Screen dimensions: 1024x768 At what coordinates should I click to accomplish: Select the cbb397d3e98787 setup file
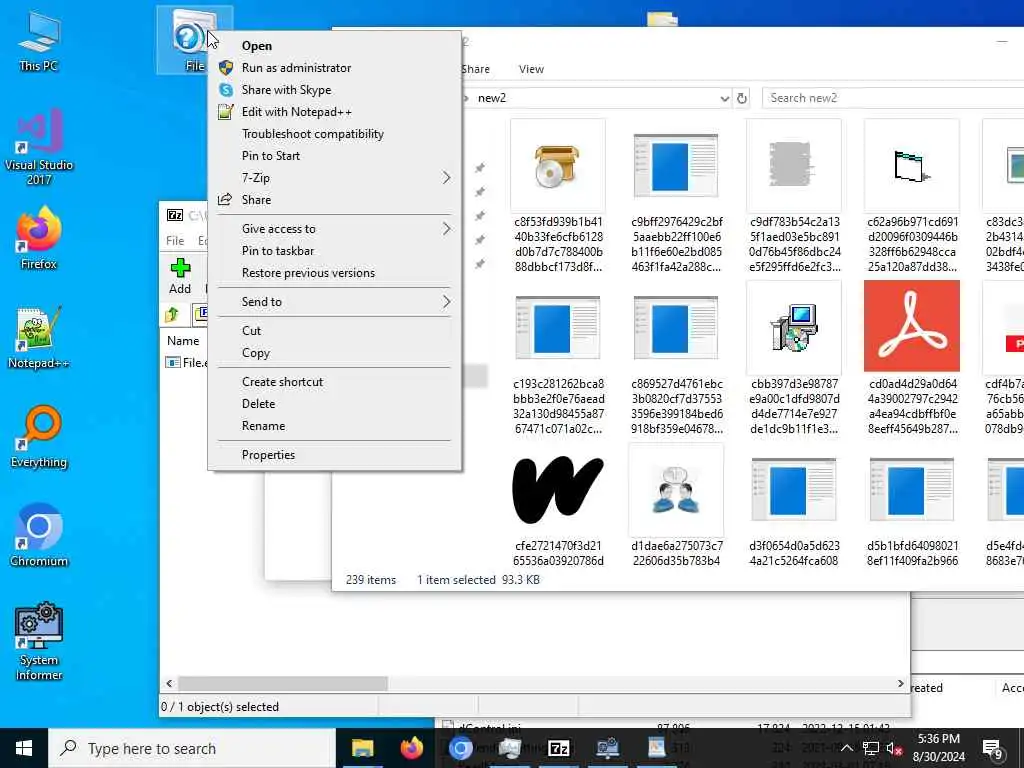click(x=793, y=327)
